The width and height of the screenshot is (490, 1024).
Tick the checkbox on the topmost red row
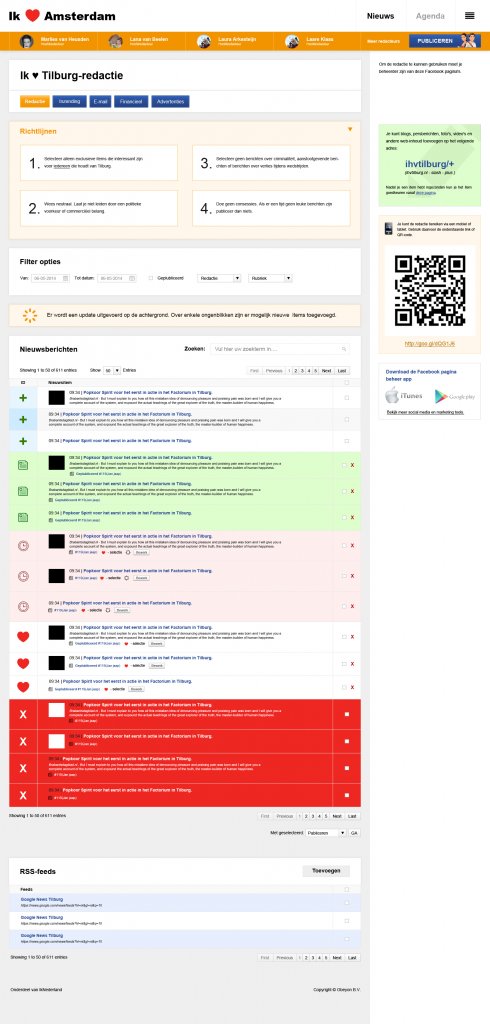pos(346,714)
